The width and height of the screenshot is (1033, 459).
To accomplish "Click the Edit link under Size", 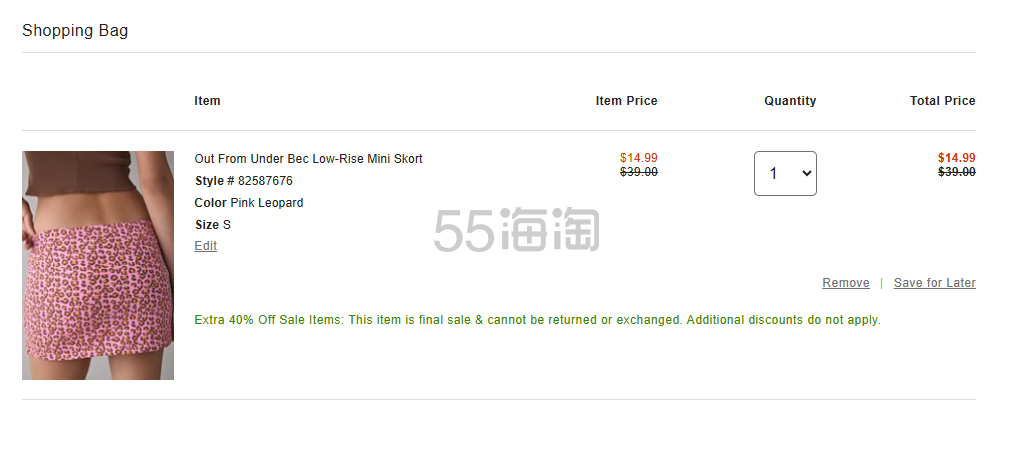I will coord(205,246).
